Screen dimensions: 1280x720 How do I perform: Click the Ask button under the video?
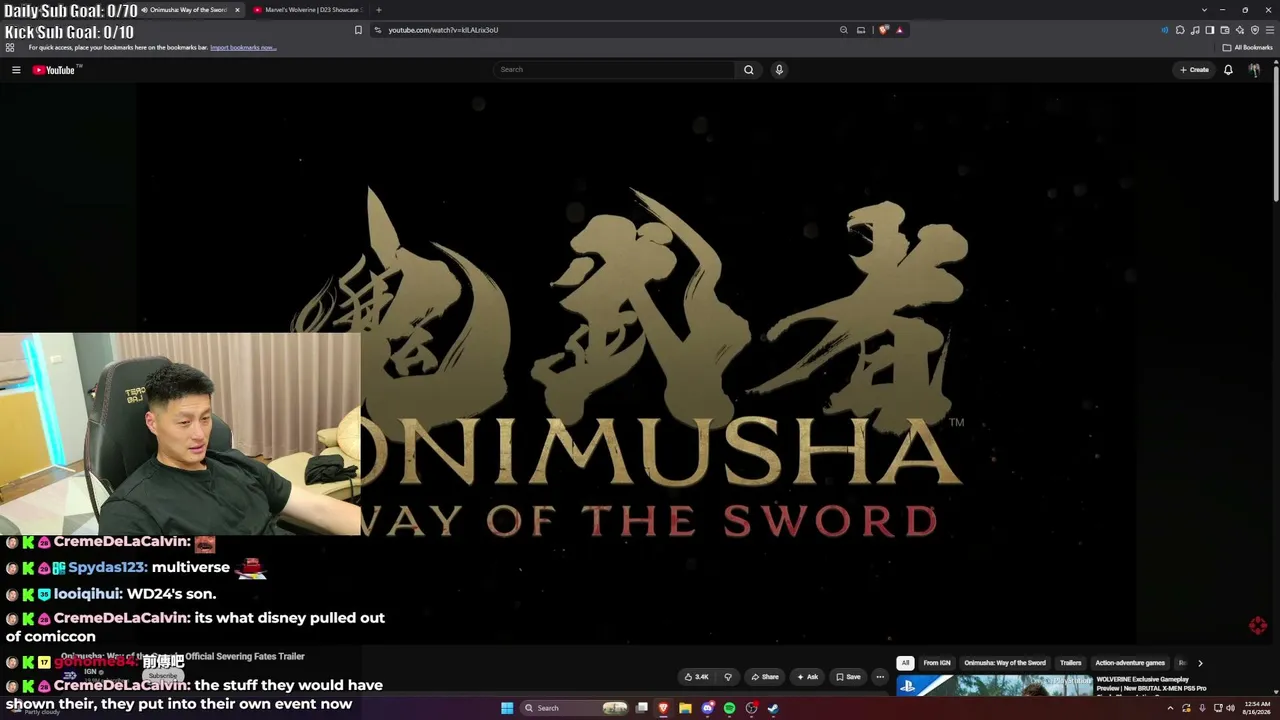pyautogui.click(x=808, y=677)
